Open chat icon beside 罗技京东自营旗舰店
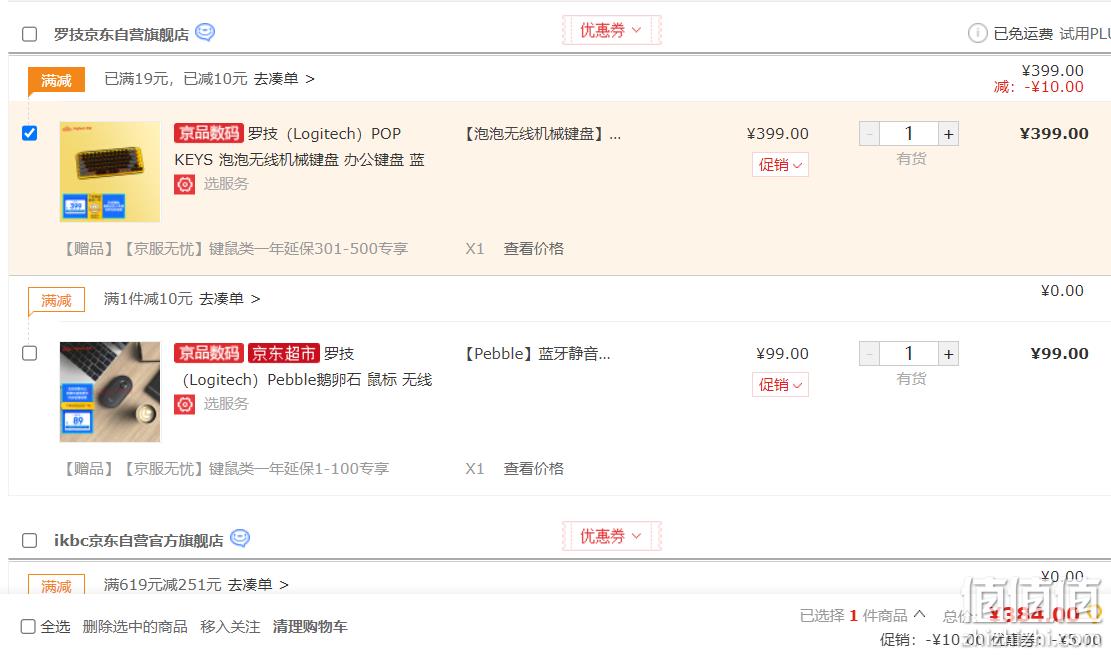The width and height of the screenshot is (1111, 656). pos(205,33)
